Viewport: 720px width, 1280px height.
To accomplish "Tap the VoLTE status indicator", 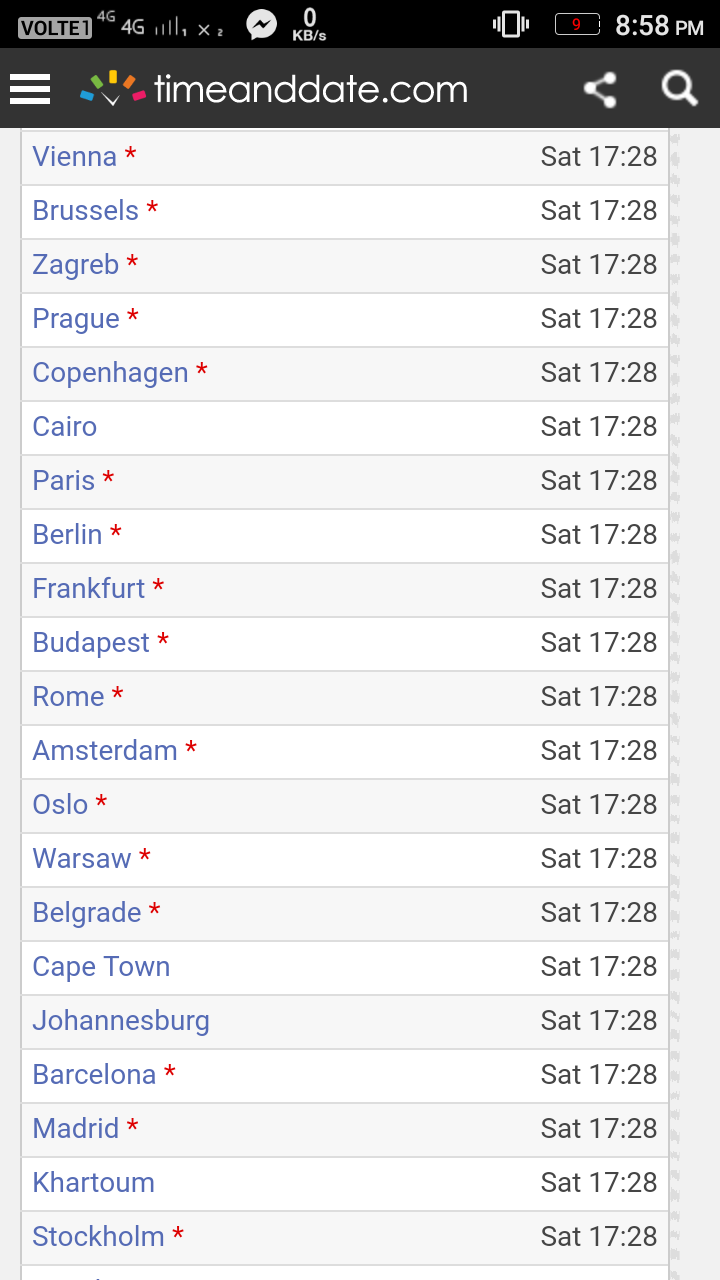I will click(x=55, y=27).
